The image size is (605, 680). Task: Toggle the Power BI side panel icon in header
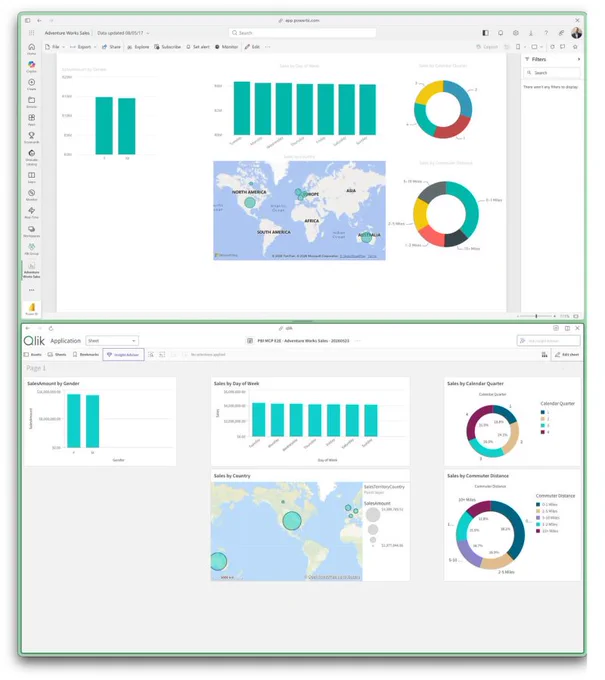485,33
